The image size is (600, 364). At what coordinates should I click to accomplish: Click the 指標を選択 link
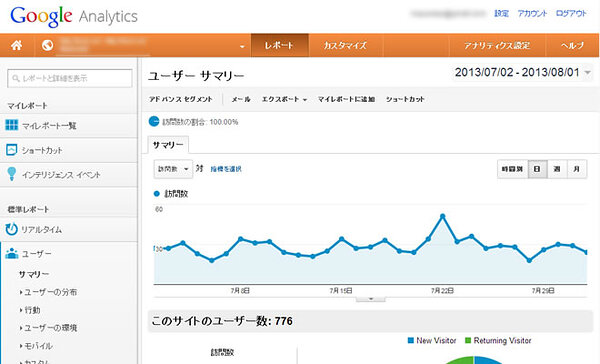click(x=226, y=169)
